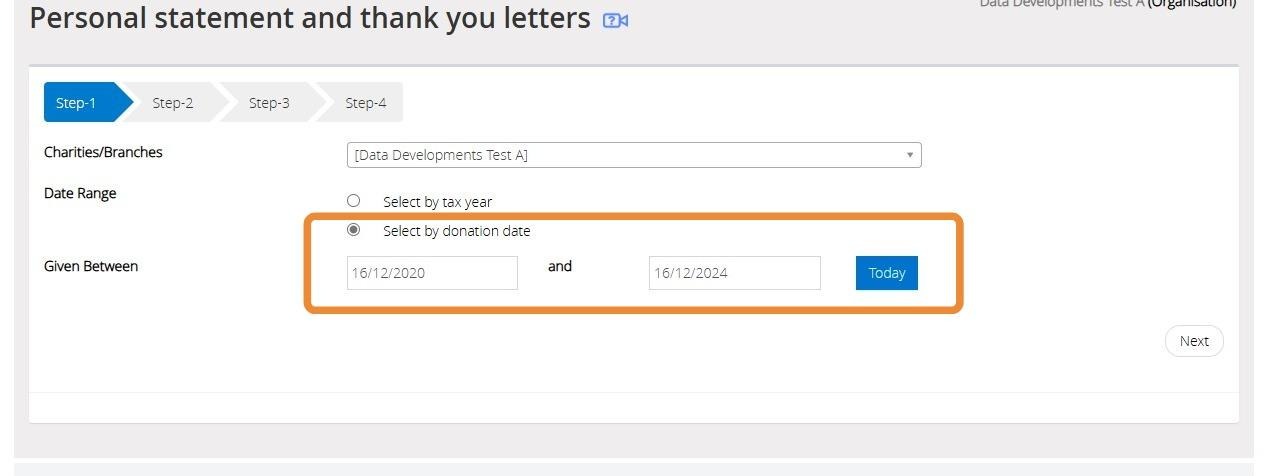The height and width of the screenshot is (476, 1267).
Task: Click the Given Between label
Action: pyautogui.click(x=91, y=266)
